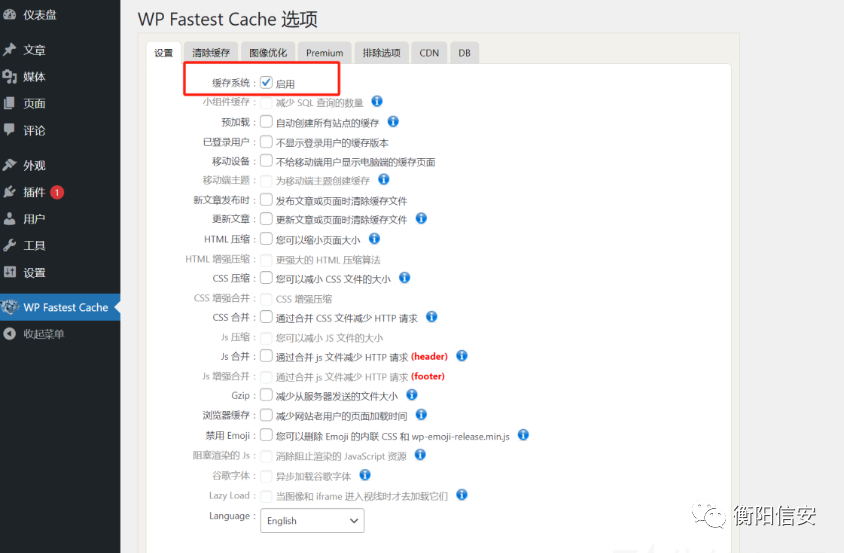Enable the 新文章发布时 checkbox

point(266,200)
